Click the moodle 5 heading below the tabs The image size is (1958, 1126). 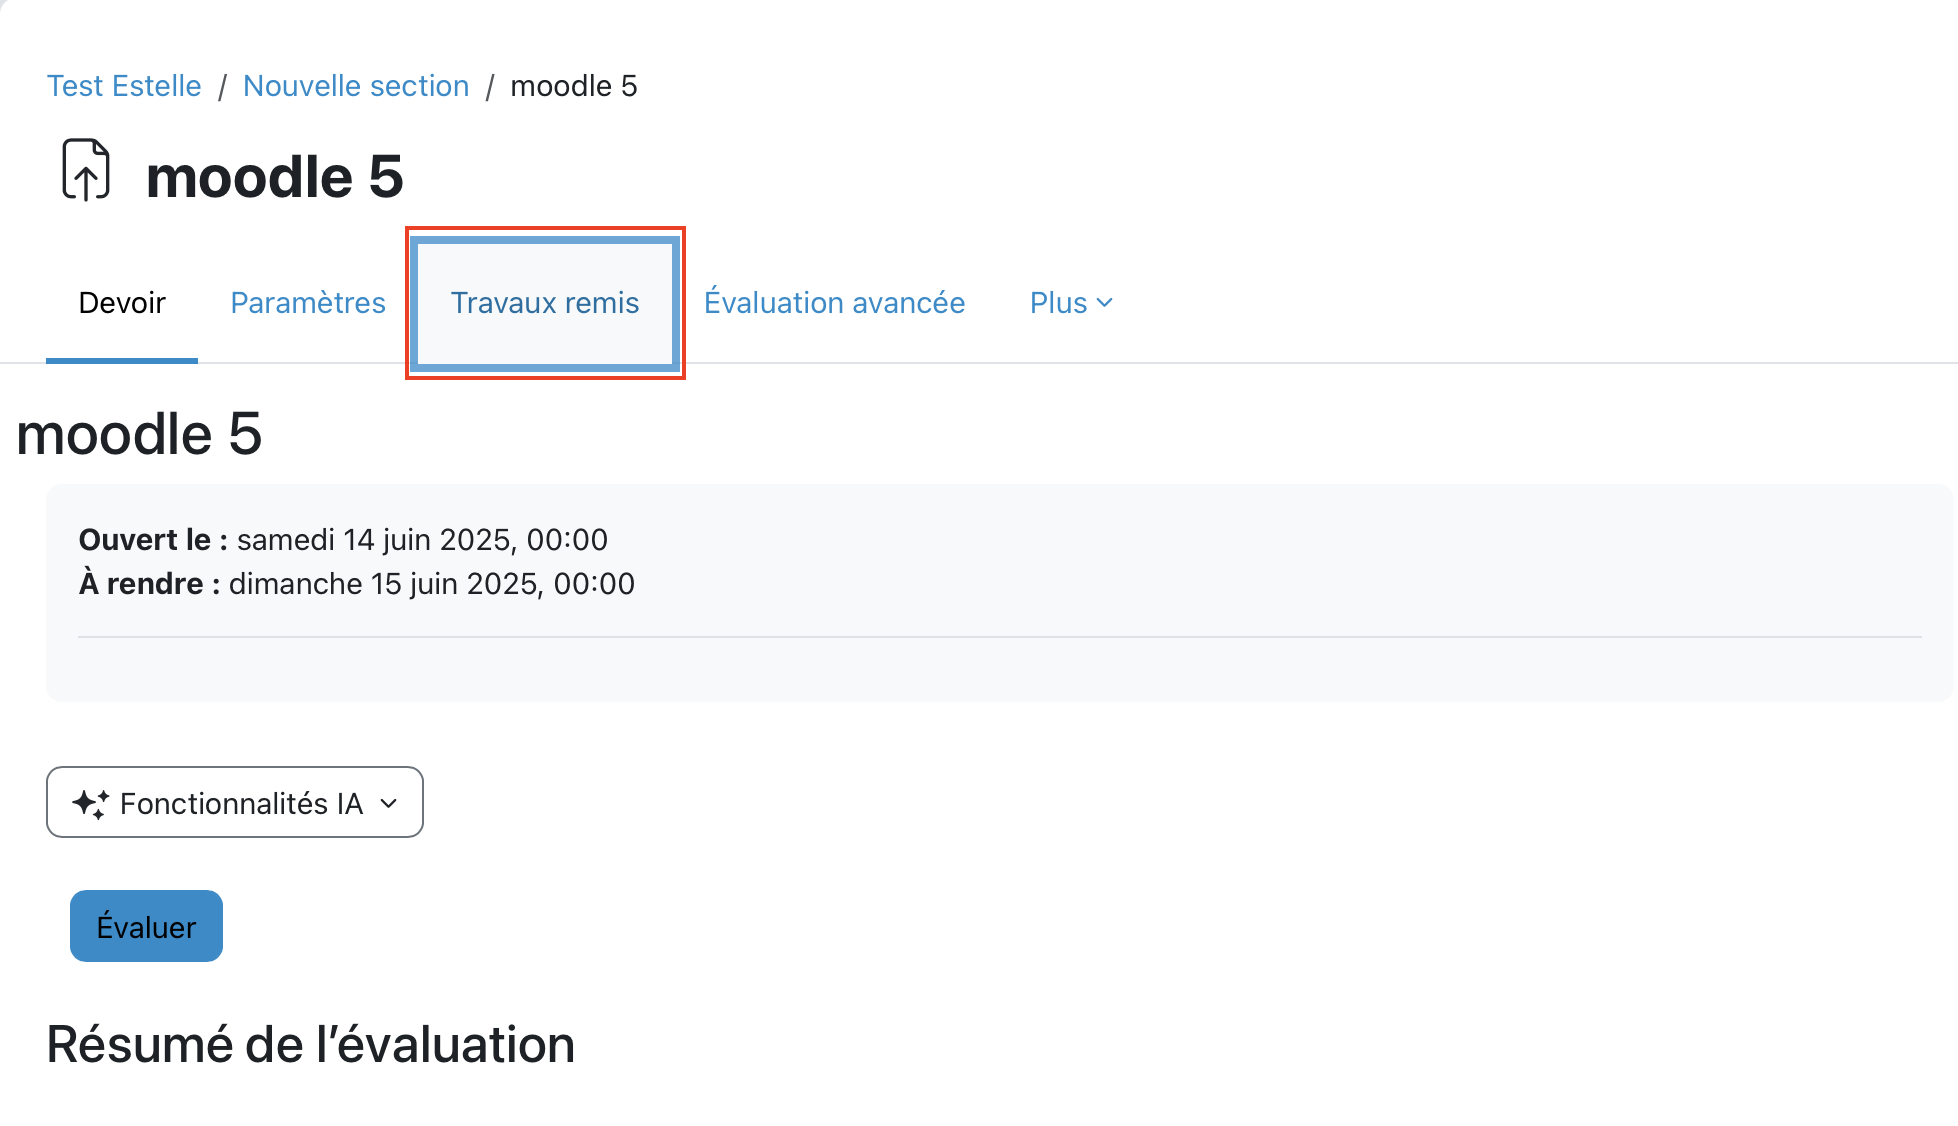[139, 434]
